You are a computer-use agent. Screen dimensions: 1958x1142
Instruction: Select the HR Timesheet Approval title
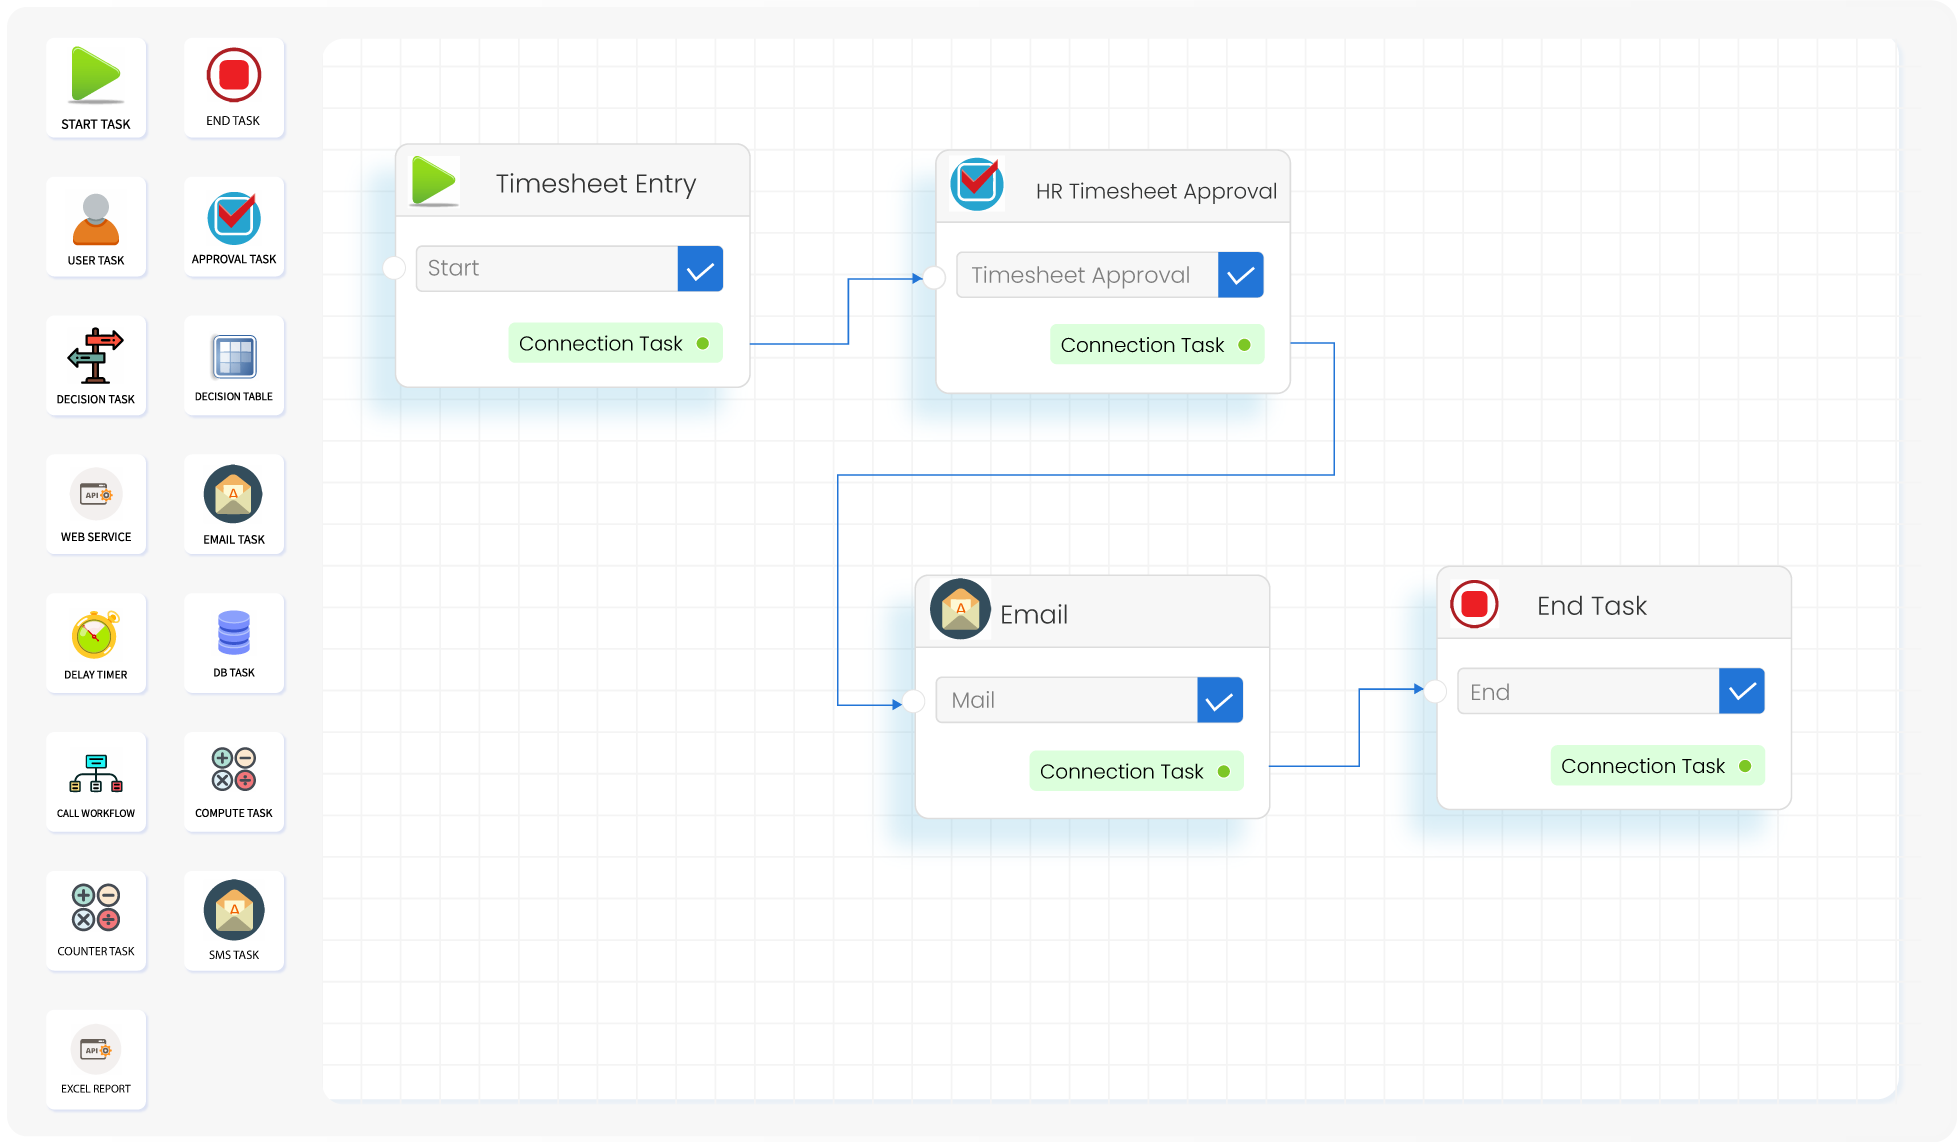click(1156, 191)
